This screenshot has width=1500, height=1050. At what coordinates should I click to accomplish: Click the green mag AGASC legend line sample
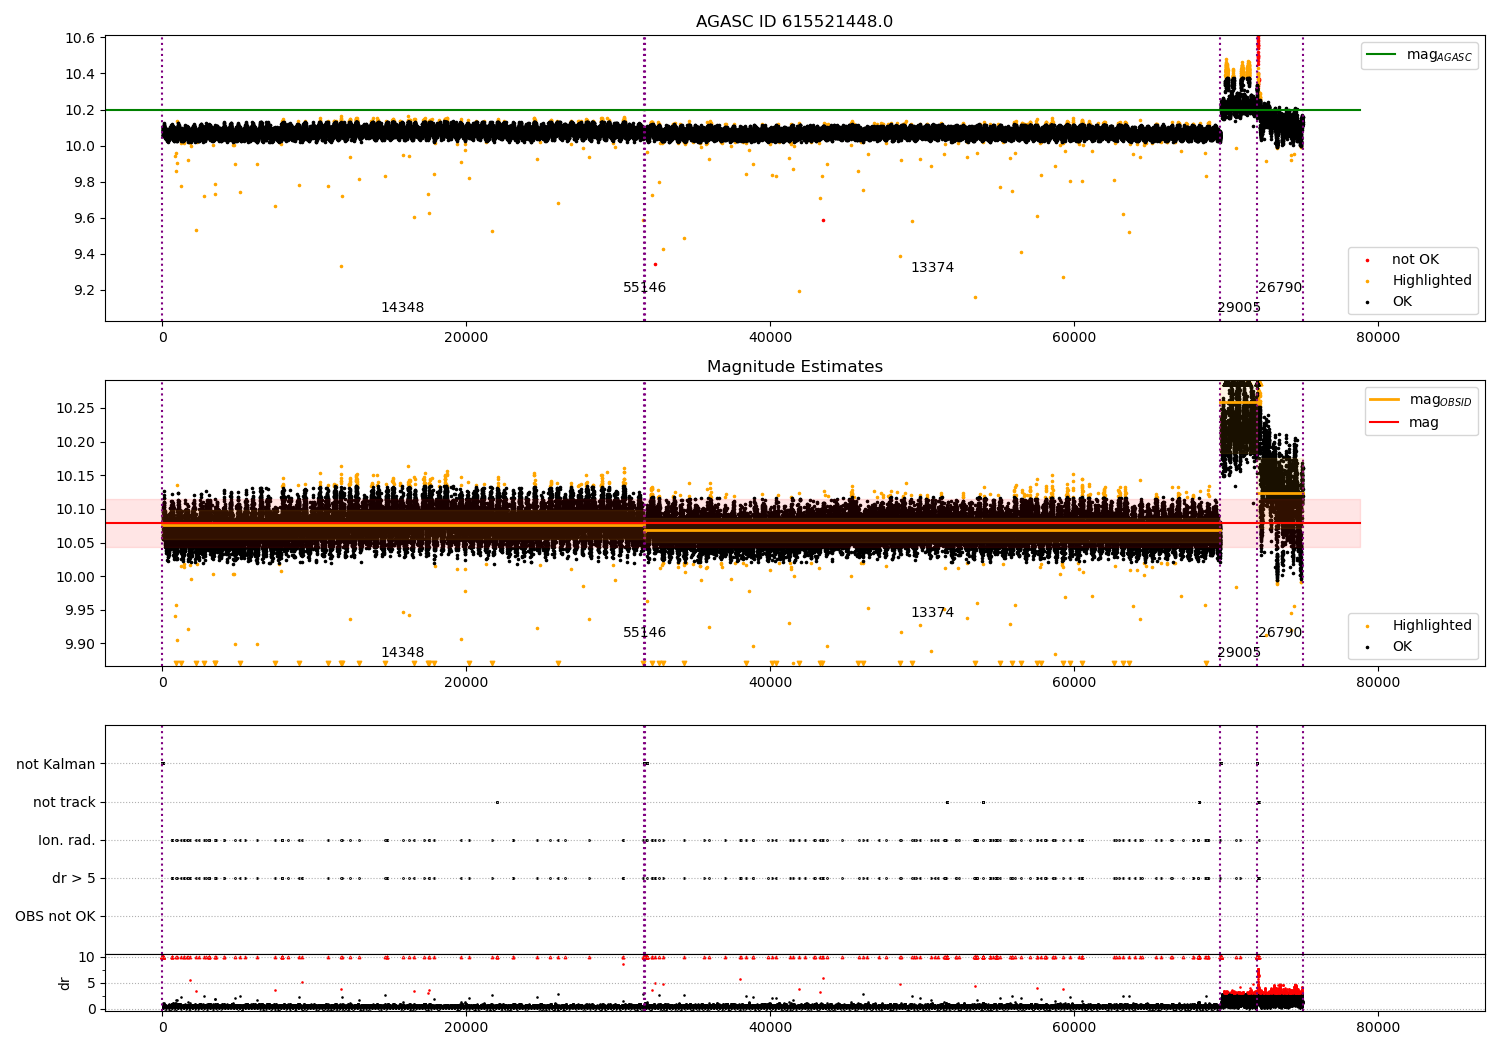tap(1381, 55)
